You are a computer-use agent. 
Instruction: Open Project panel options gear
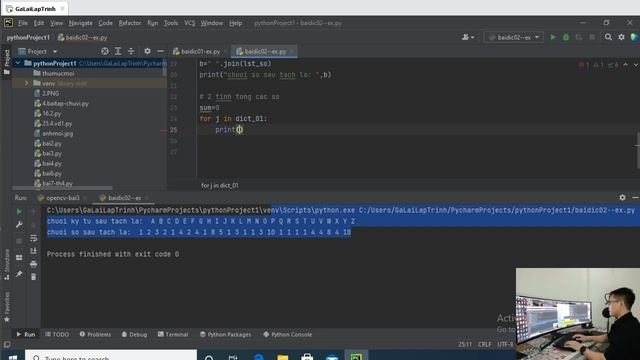coord(147,51)
